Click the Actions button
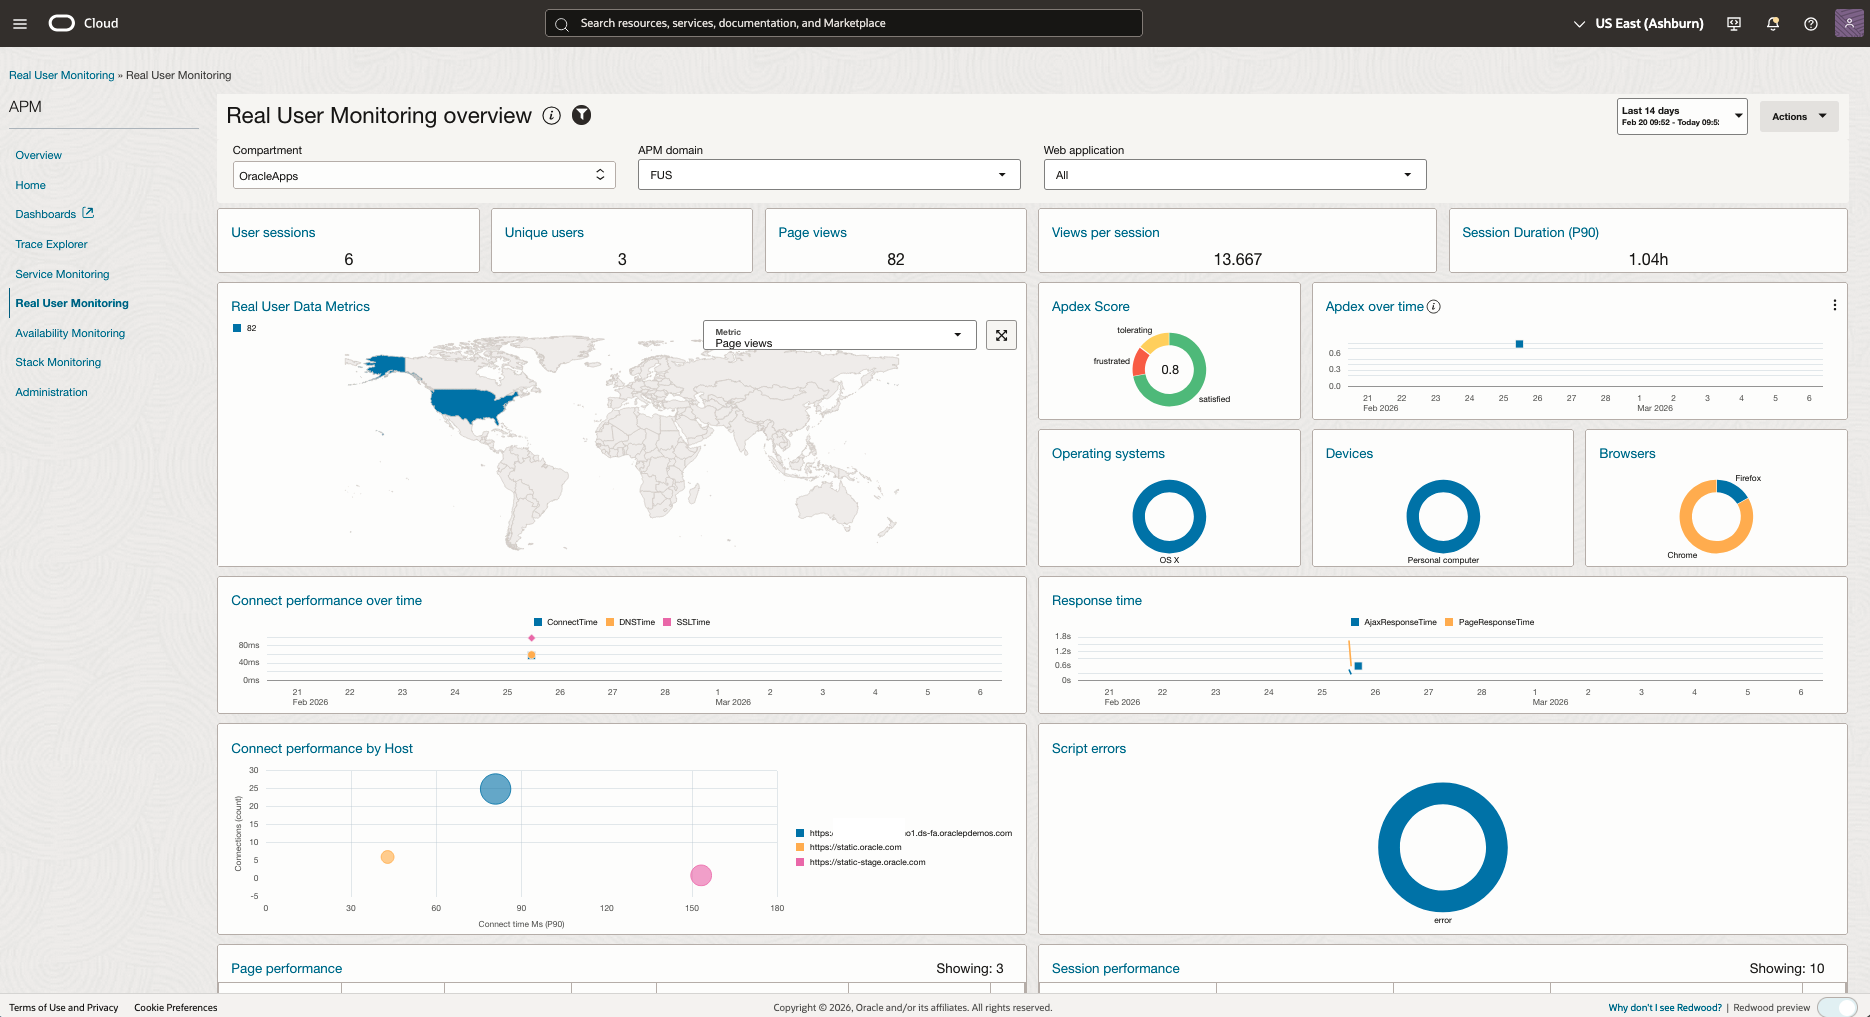The image size is (1870, 1017). 1797,116
